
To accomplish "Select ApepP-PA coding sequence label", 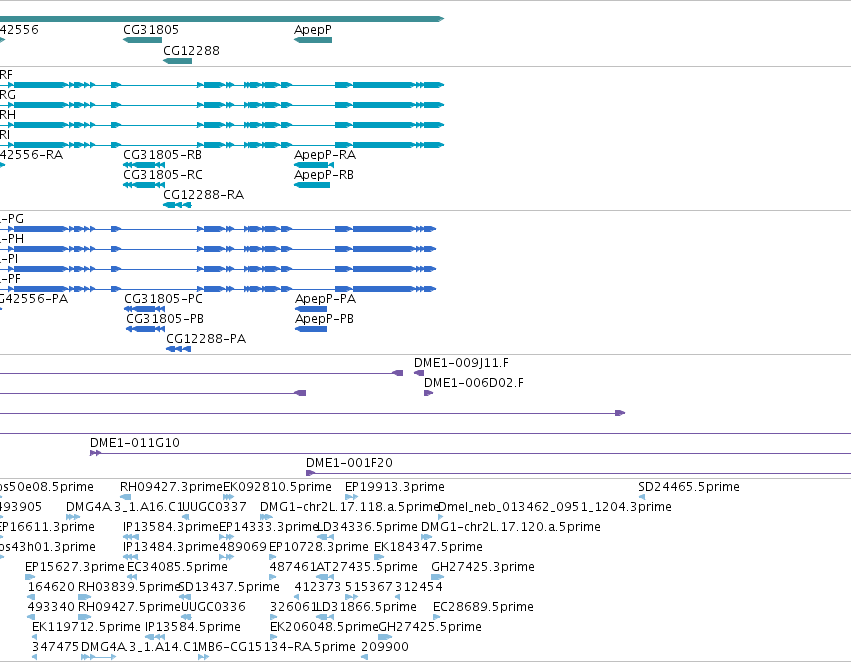I will (x=326, y=299).
